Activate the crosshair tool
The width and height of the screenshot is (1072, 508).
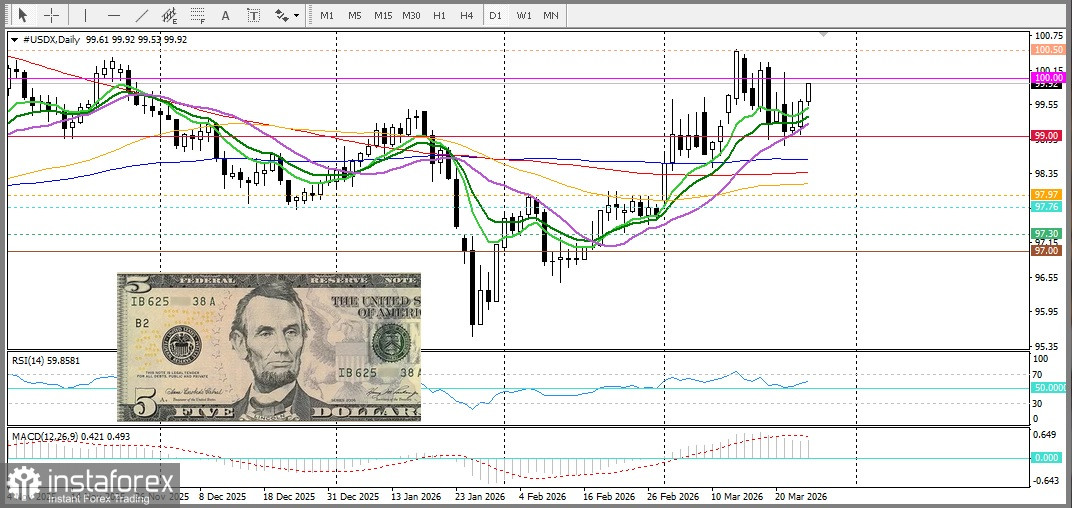click(50, 15)
